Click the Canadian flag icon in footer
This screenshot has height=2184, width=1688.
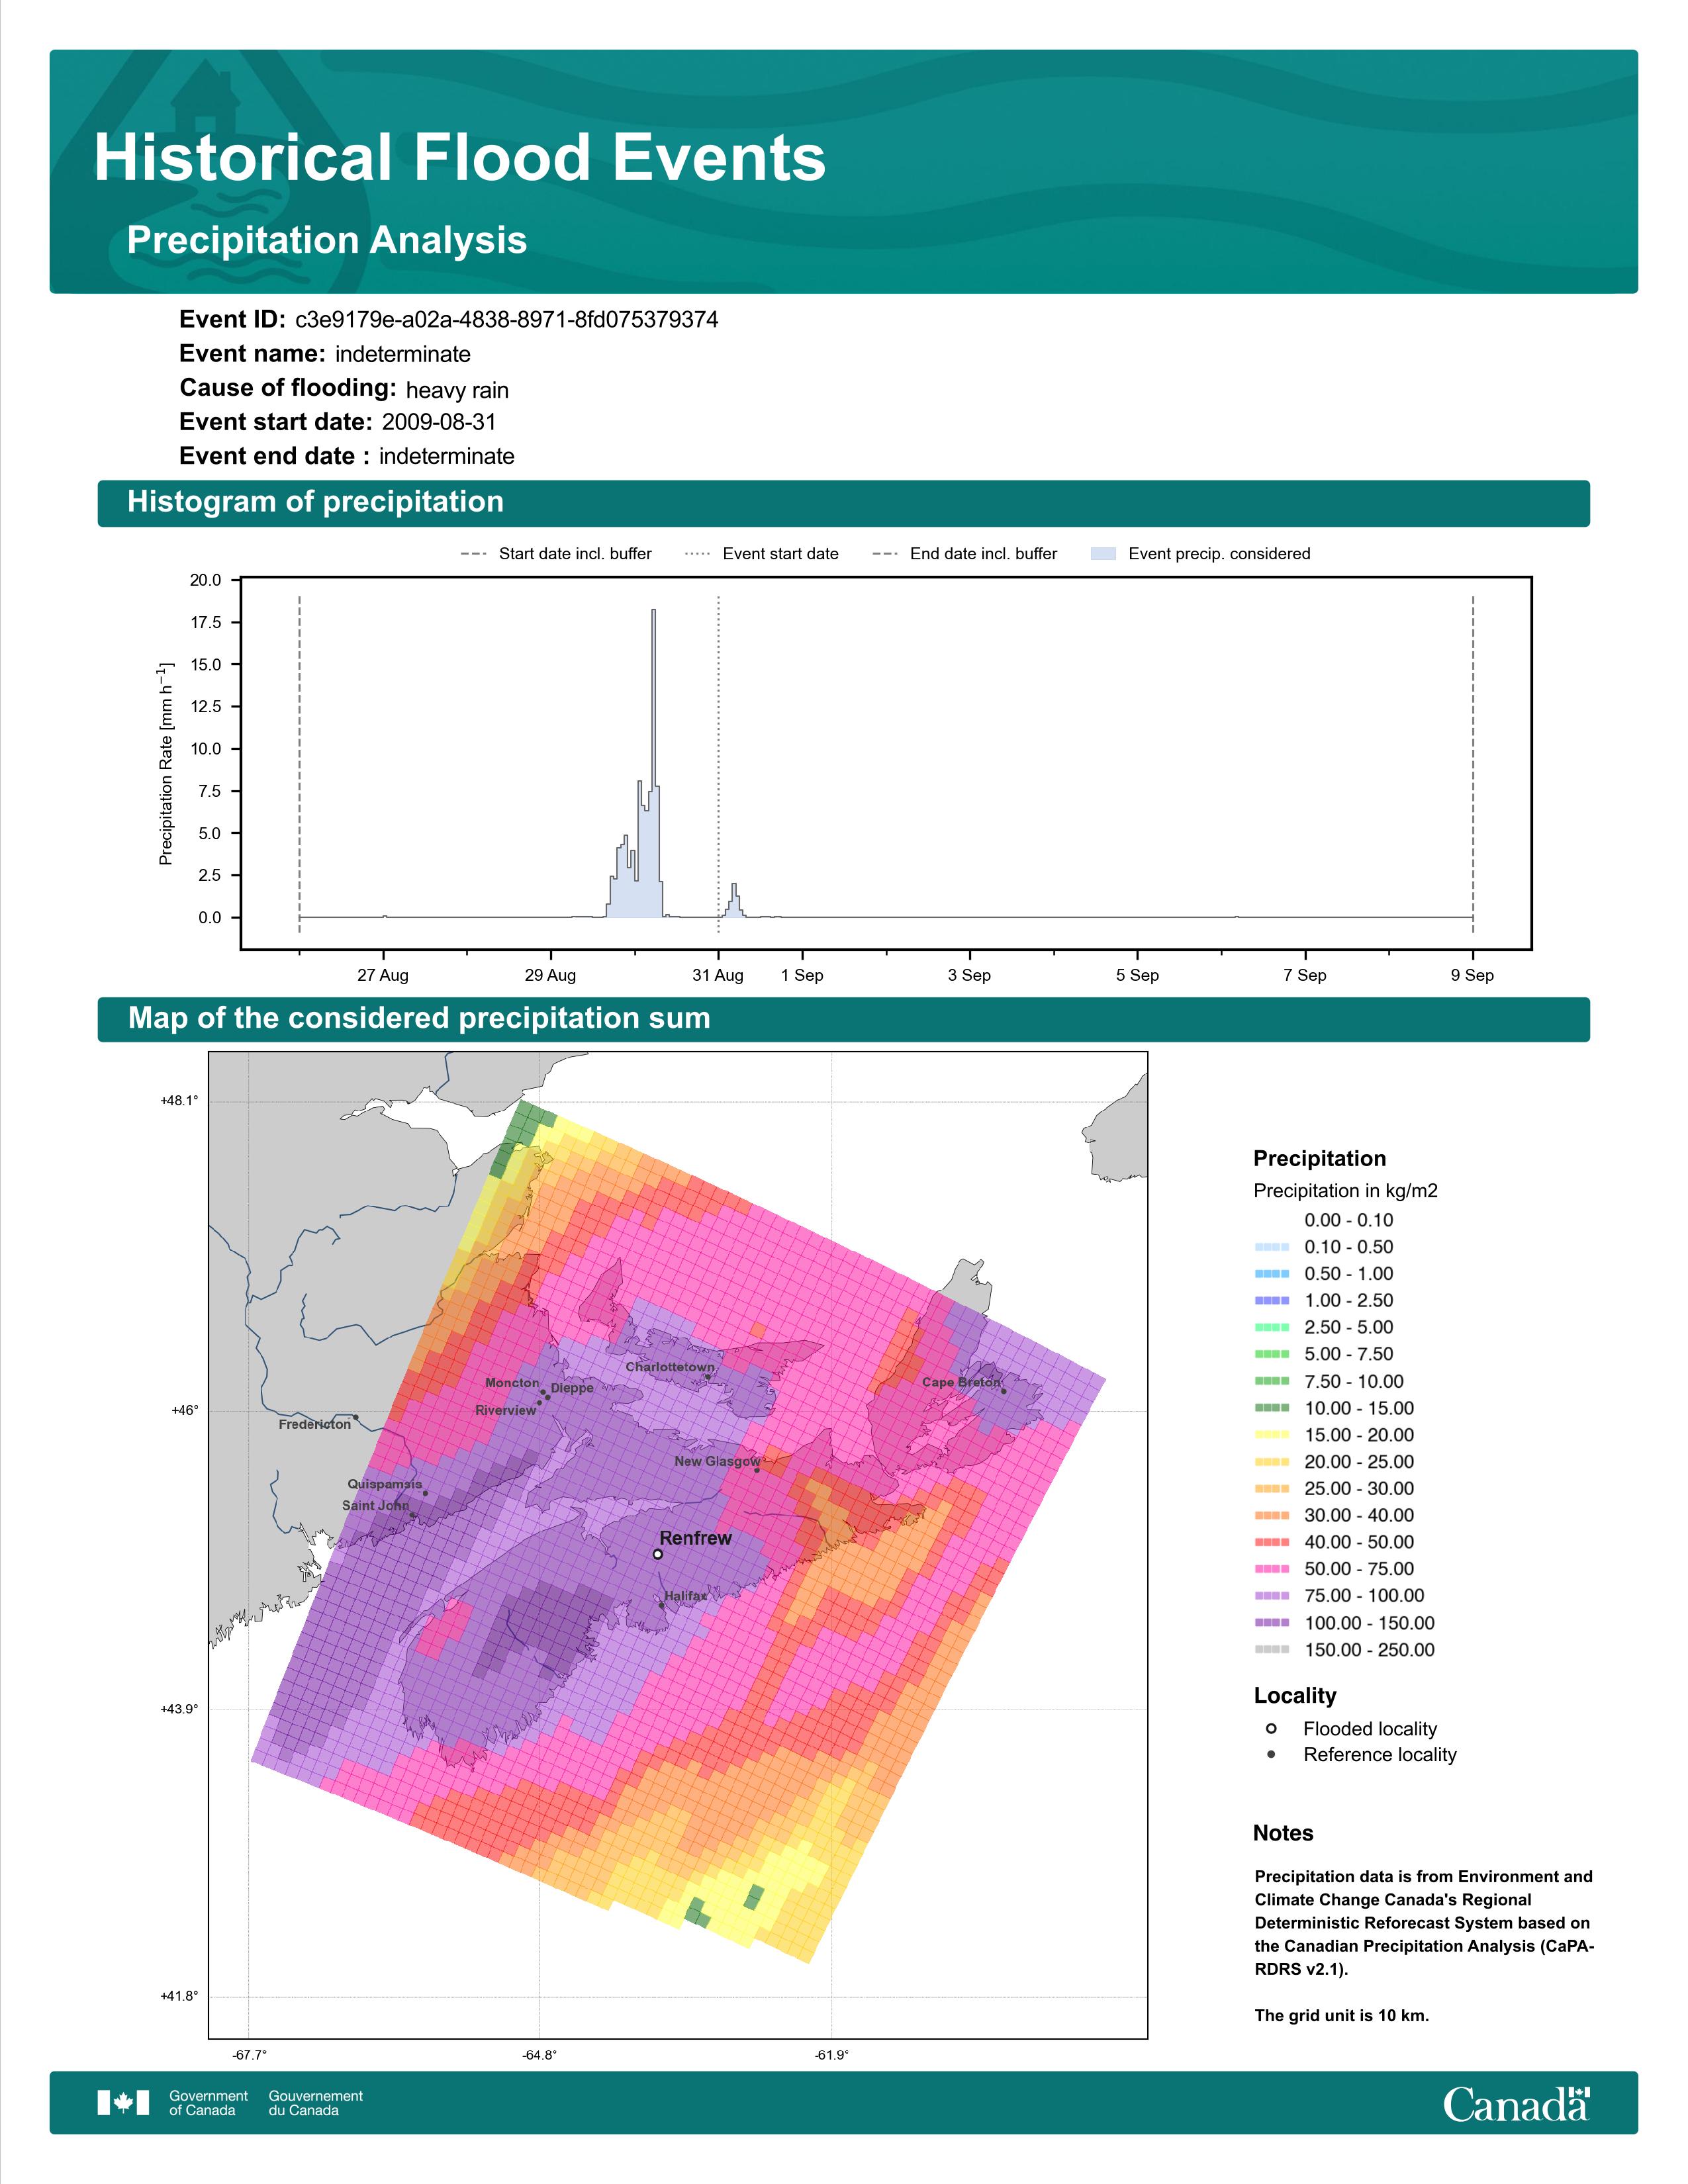click(x=123, y=2103)
